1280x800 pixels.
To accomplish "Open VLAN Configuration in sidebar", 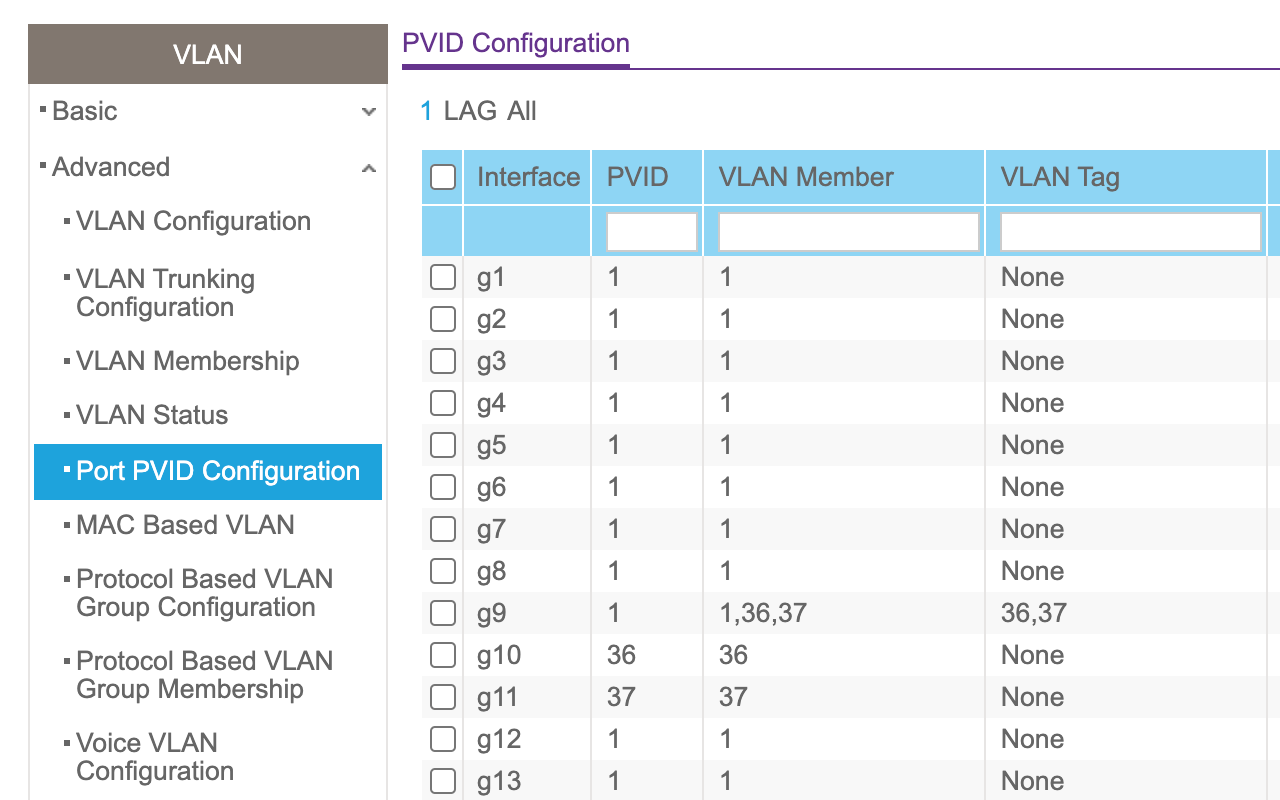I will [x=193, y=221].
